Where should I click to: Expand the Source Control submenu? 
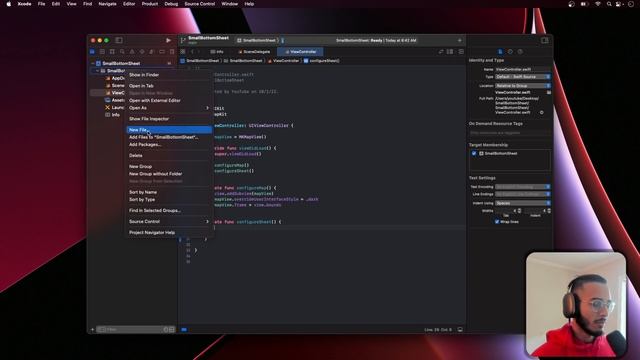(169, 222)
